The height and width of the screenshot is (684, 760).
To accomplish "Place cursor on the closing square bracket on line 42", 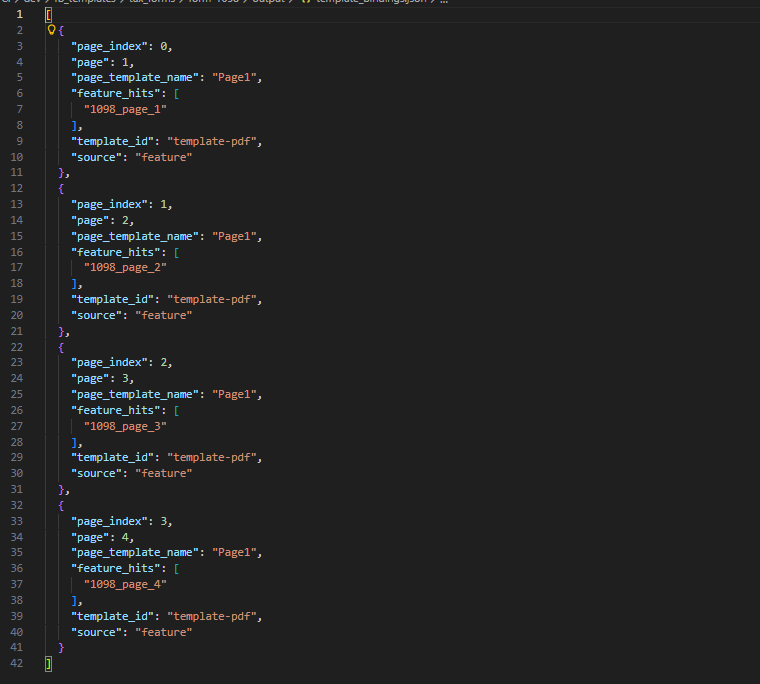I will click(48, 664).
